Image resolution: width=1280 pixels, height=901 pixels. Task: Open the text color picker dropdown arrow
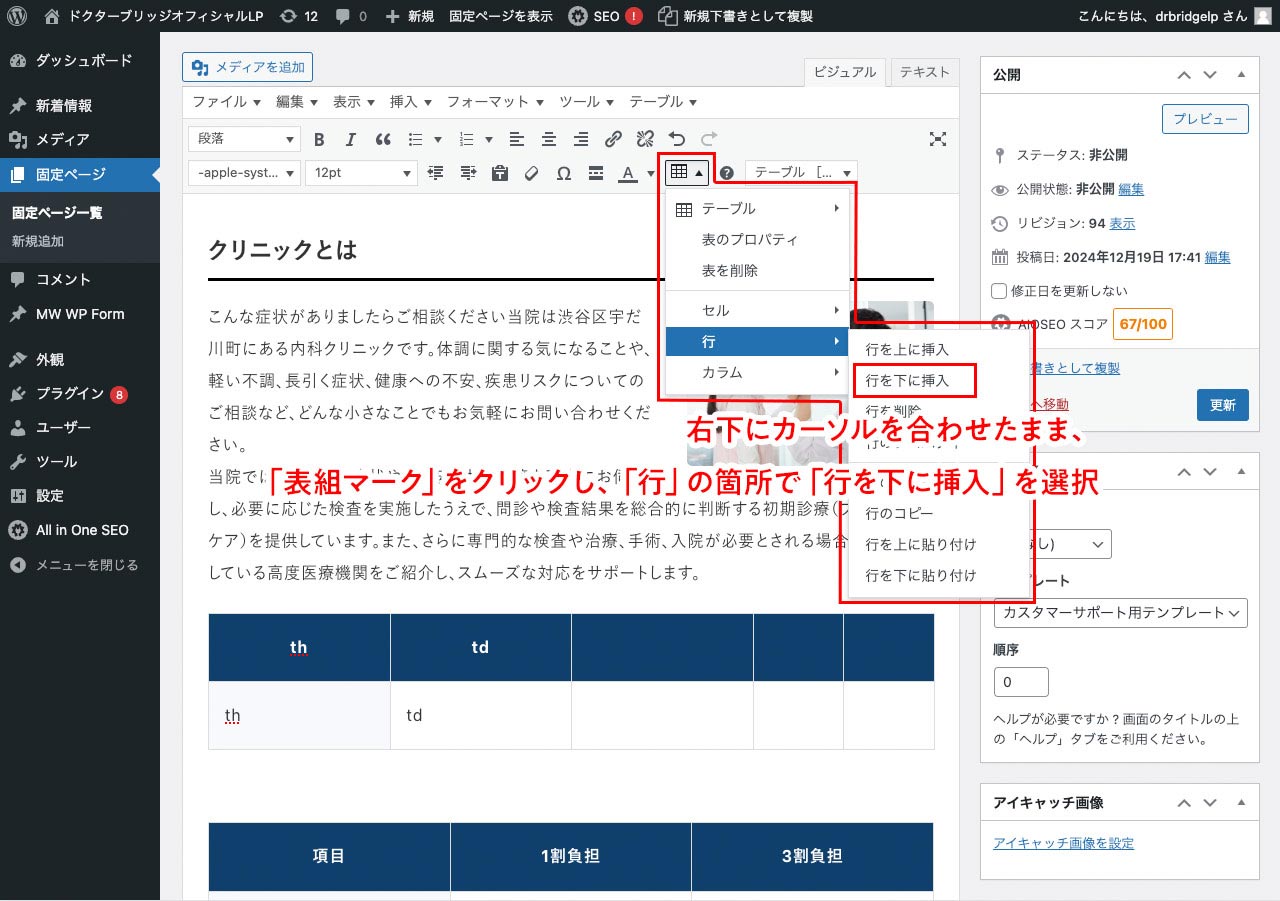[x=649, y=174]
